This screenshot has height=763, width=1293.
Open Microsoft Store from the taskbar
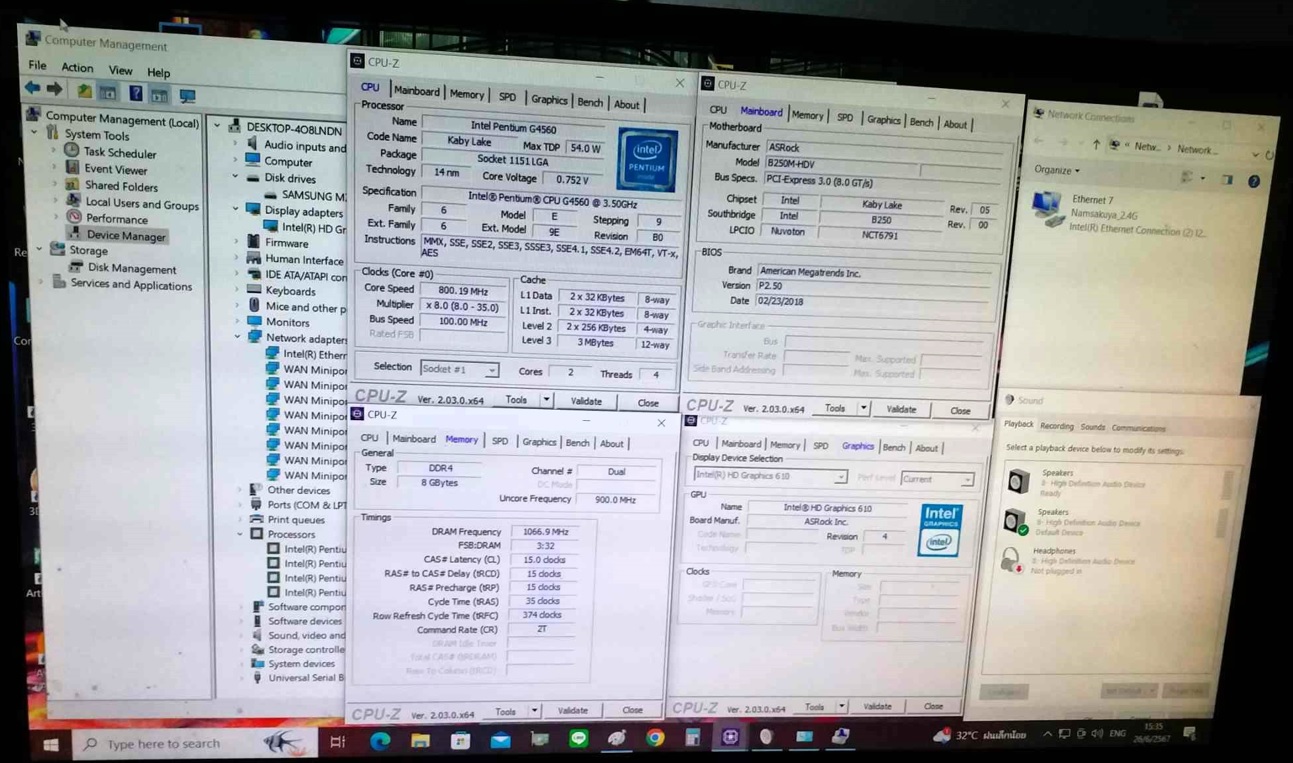[x=460, y=741]
